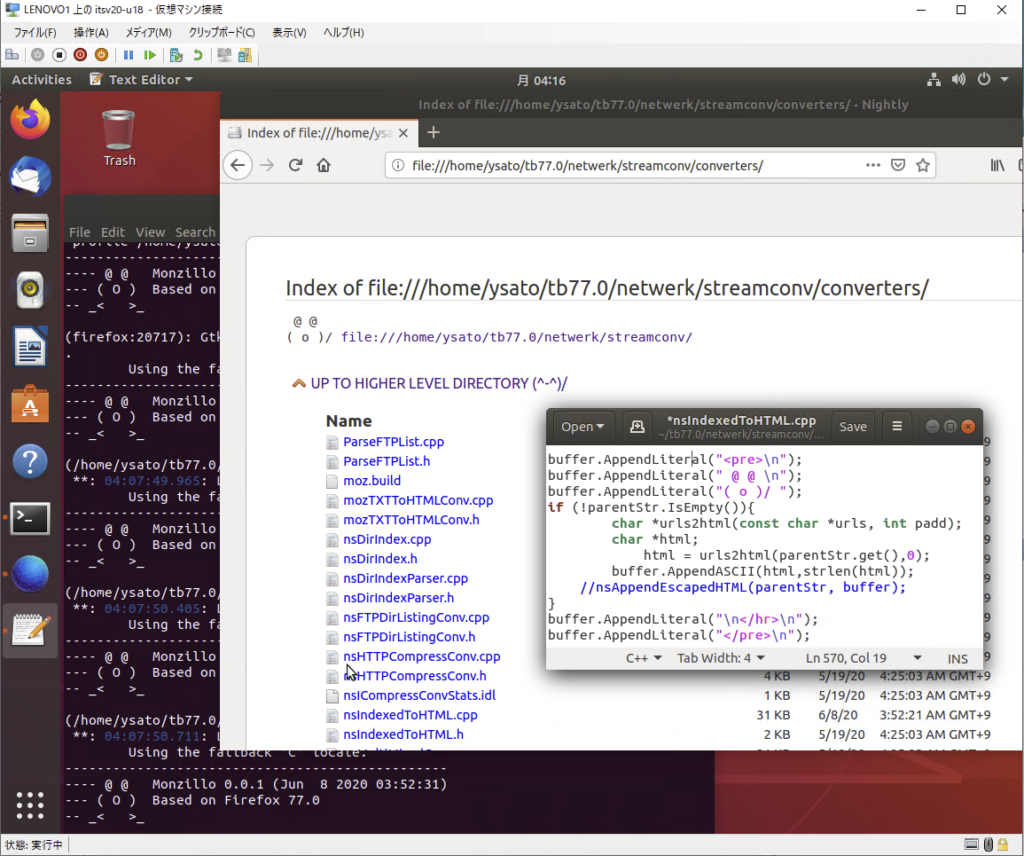Image resolution: width=1024 pixels, height=856 pixels.
Task: Open new document icon in Text Editor
Action: pyautogui.click(x=637, y=426)
